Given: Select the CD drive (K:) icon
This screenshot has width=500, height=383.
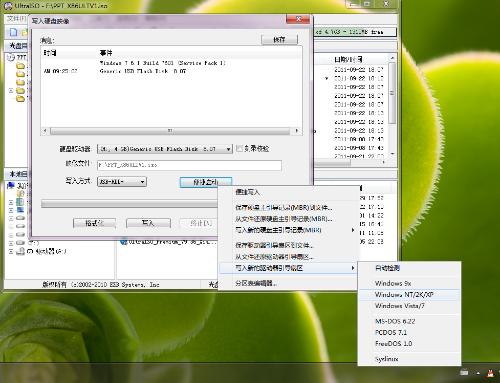Looking at the screenshot, I should [21, 251].
